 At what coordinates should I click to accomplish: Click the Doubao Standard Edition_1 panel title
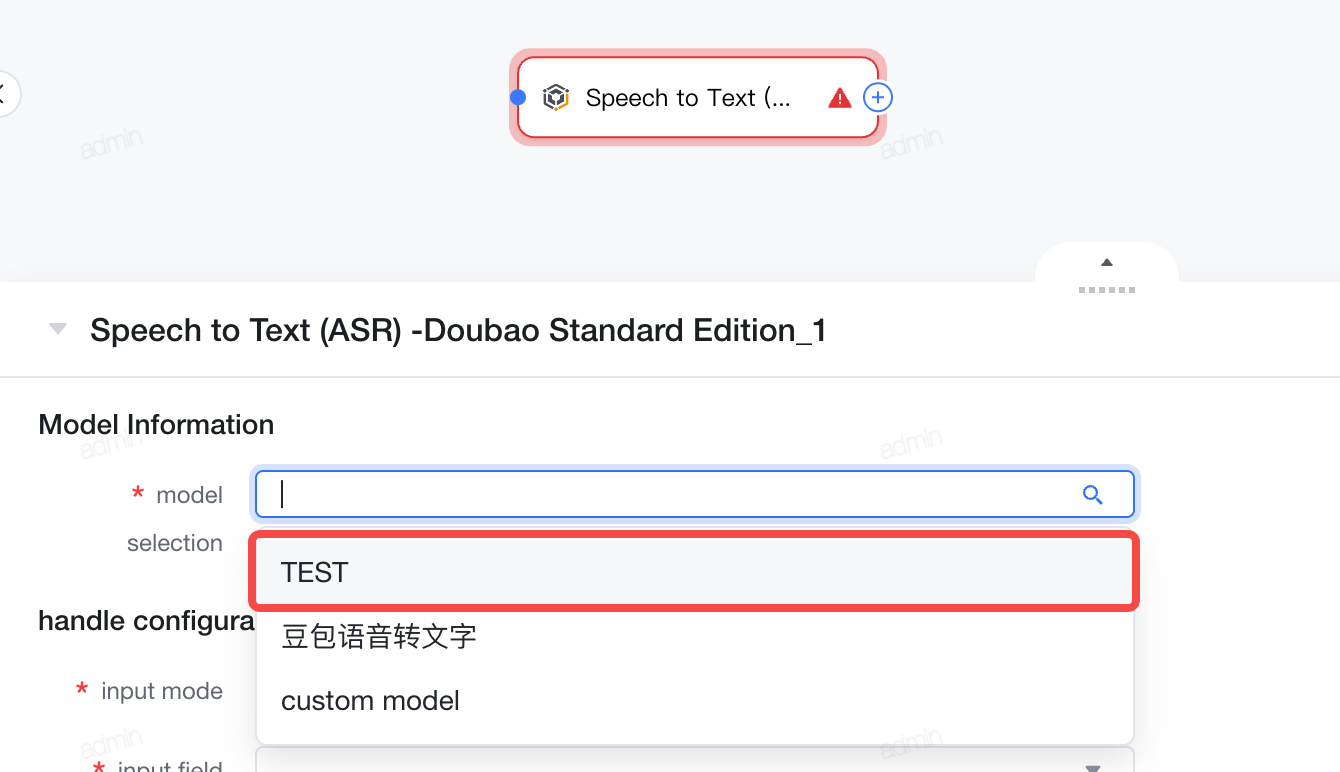(x=458, y=330)
